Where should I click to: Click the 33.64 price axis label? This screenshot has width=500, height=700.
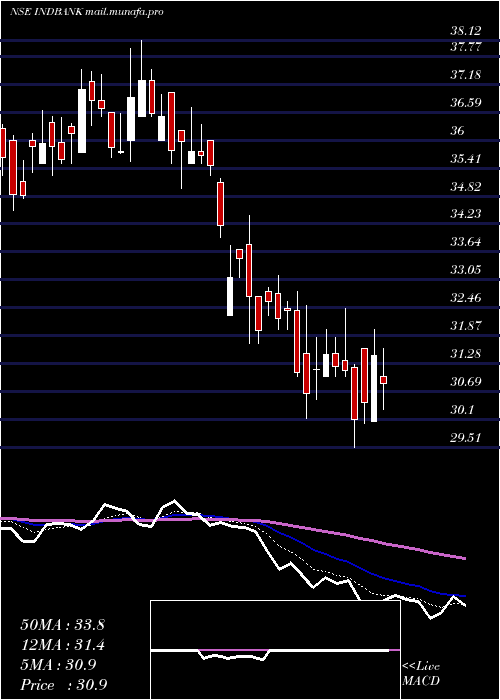pos(466,242)
